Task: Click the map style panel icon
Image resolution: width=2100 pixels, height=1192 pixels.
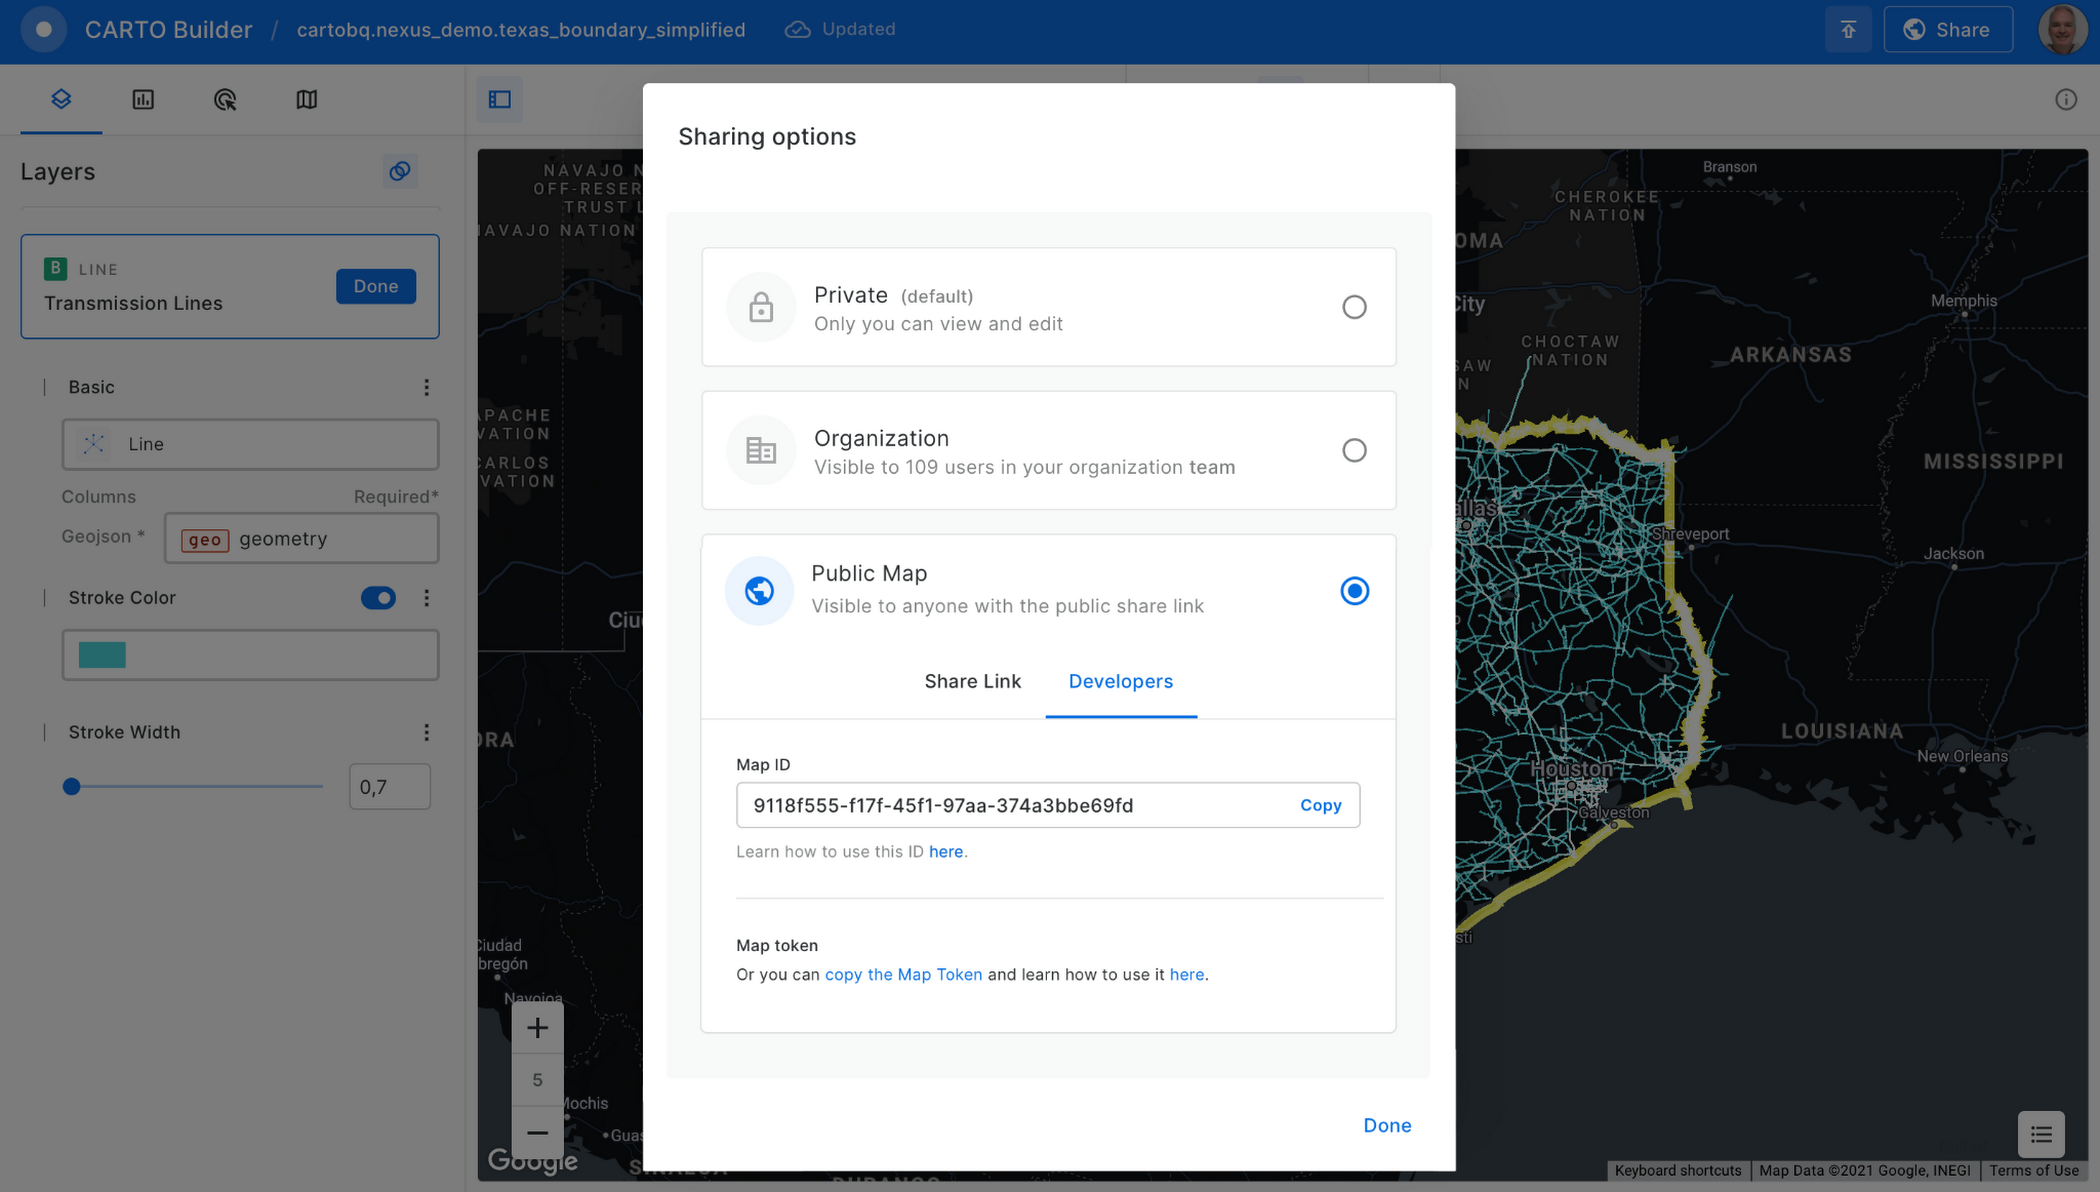Action: coord(307,98)
